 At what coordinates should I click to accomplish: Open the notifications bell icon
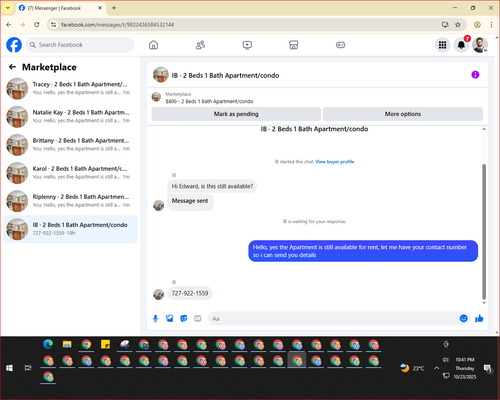pyautogui.click(x=461, y=45)
